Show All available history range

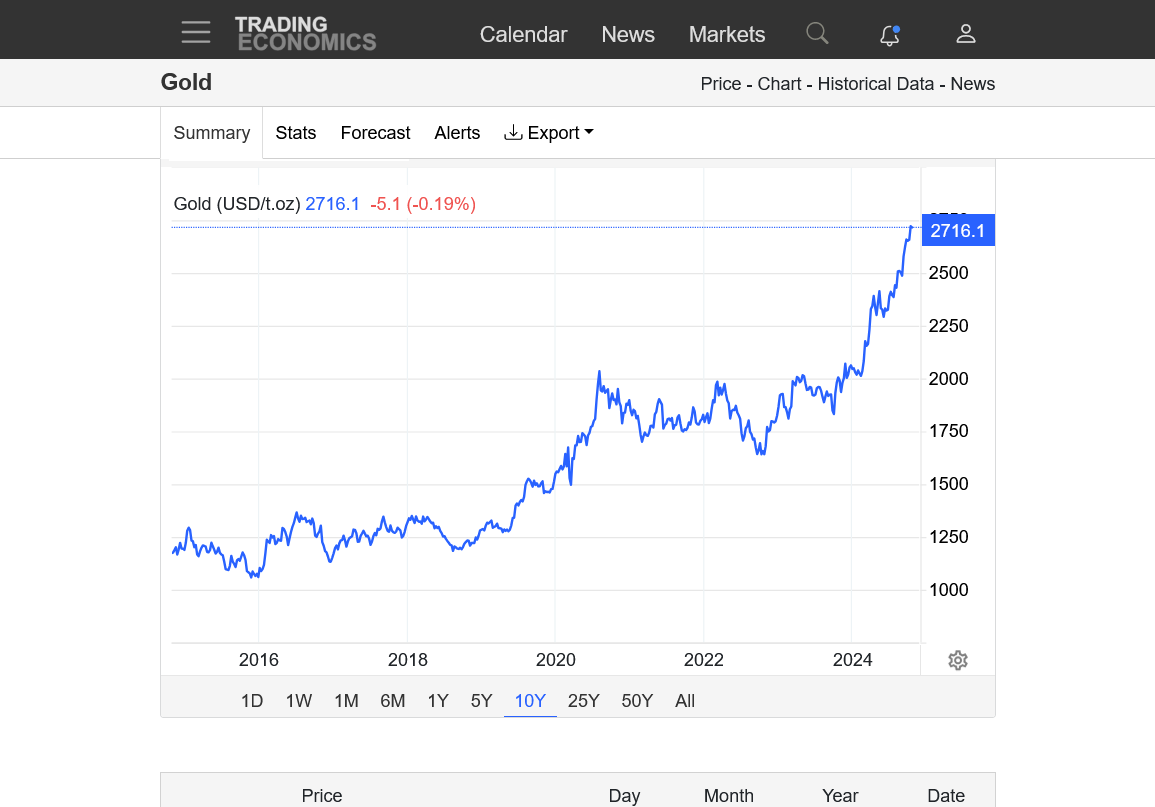[685, 701]
